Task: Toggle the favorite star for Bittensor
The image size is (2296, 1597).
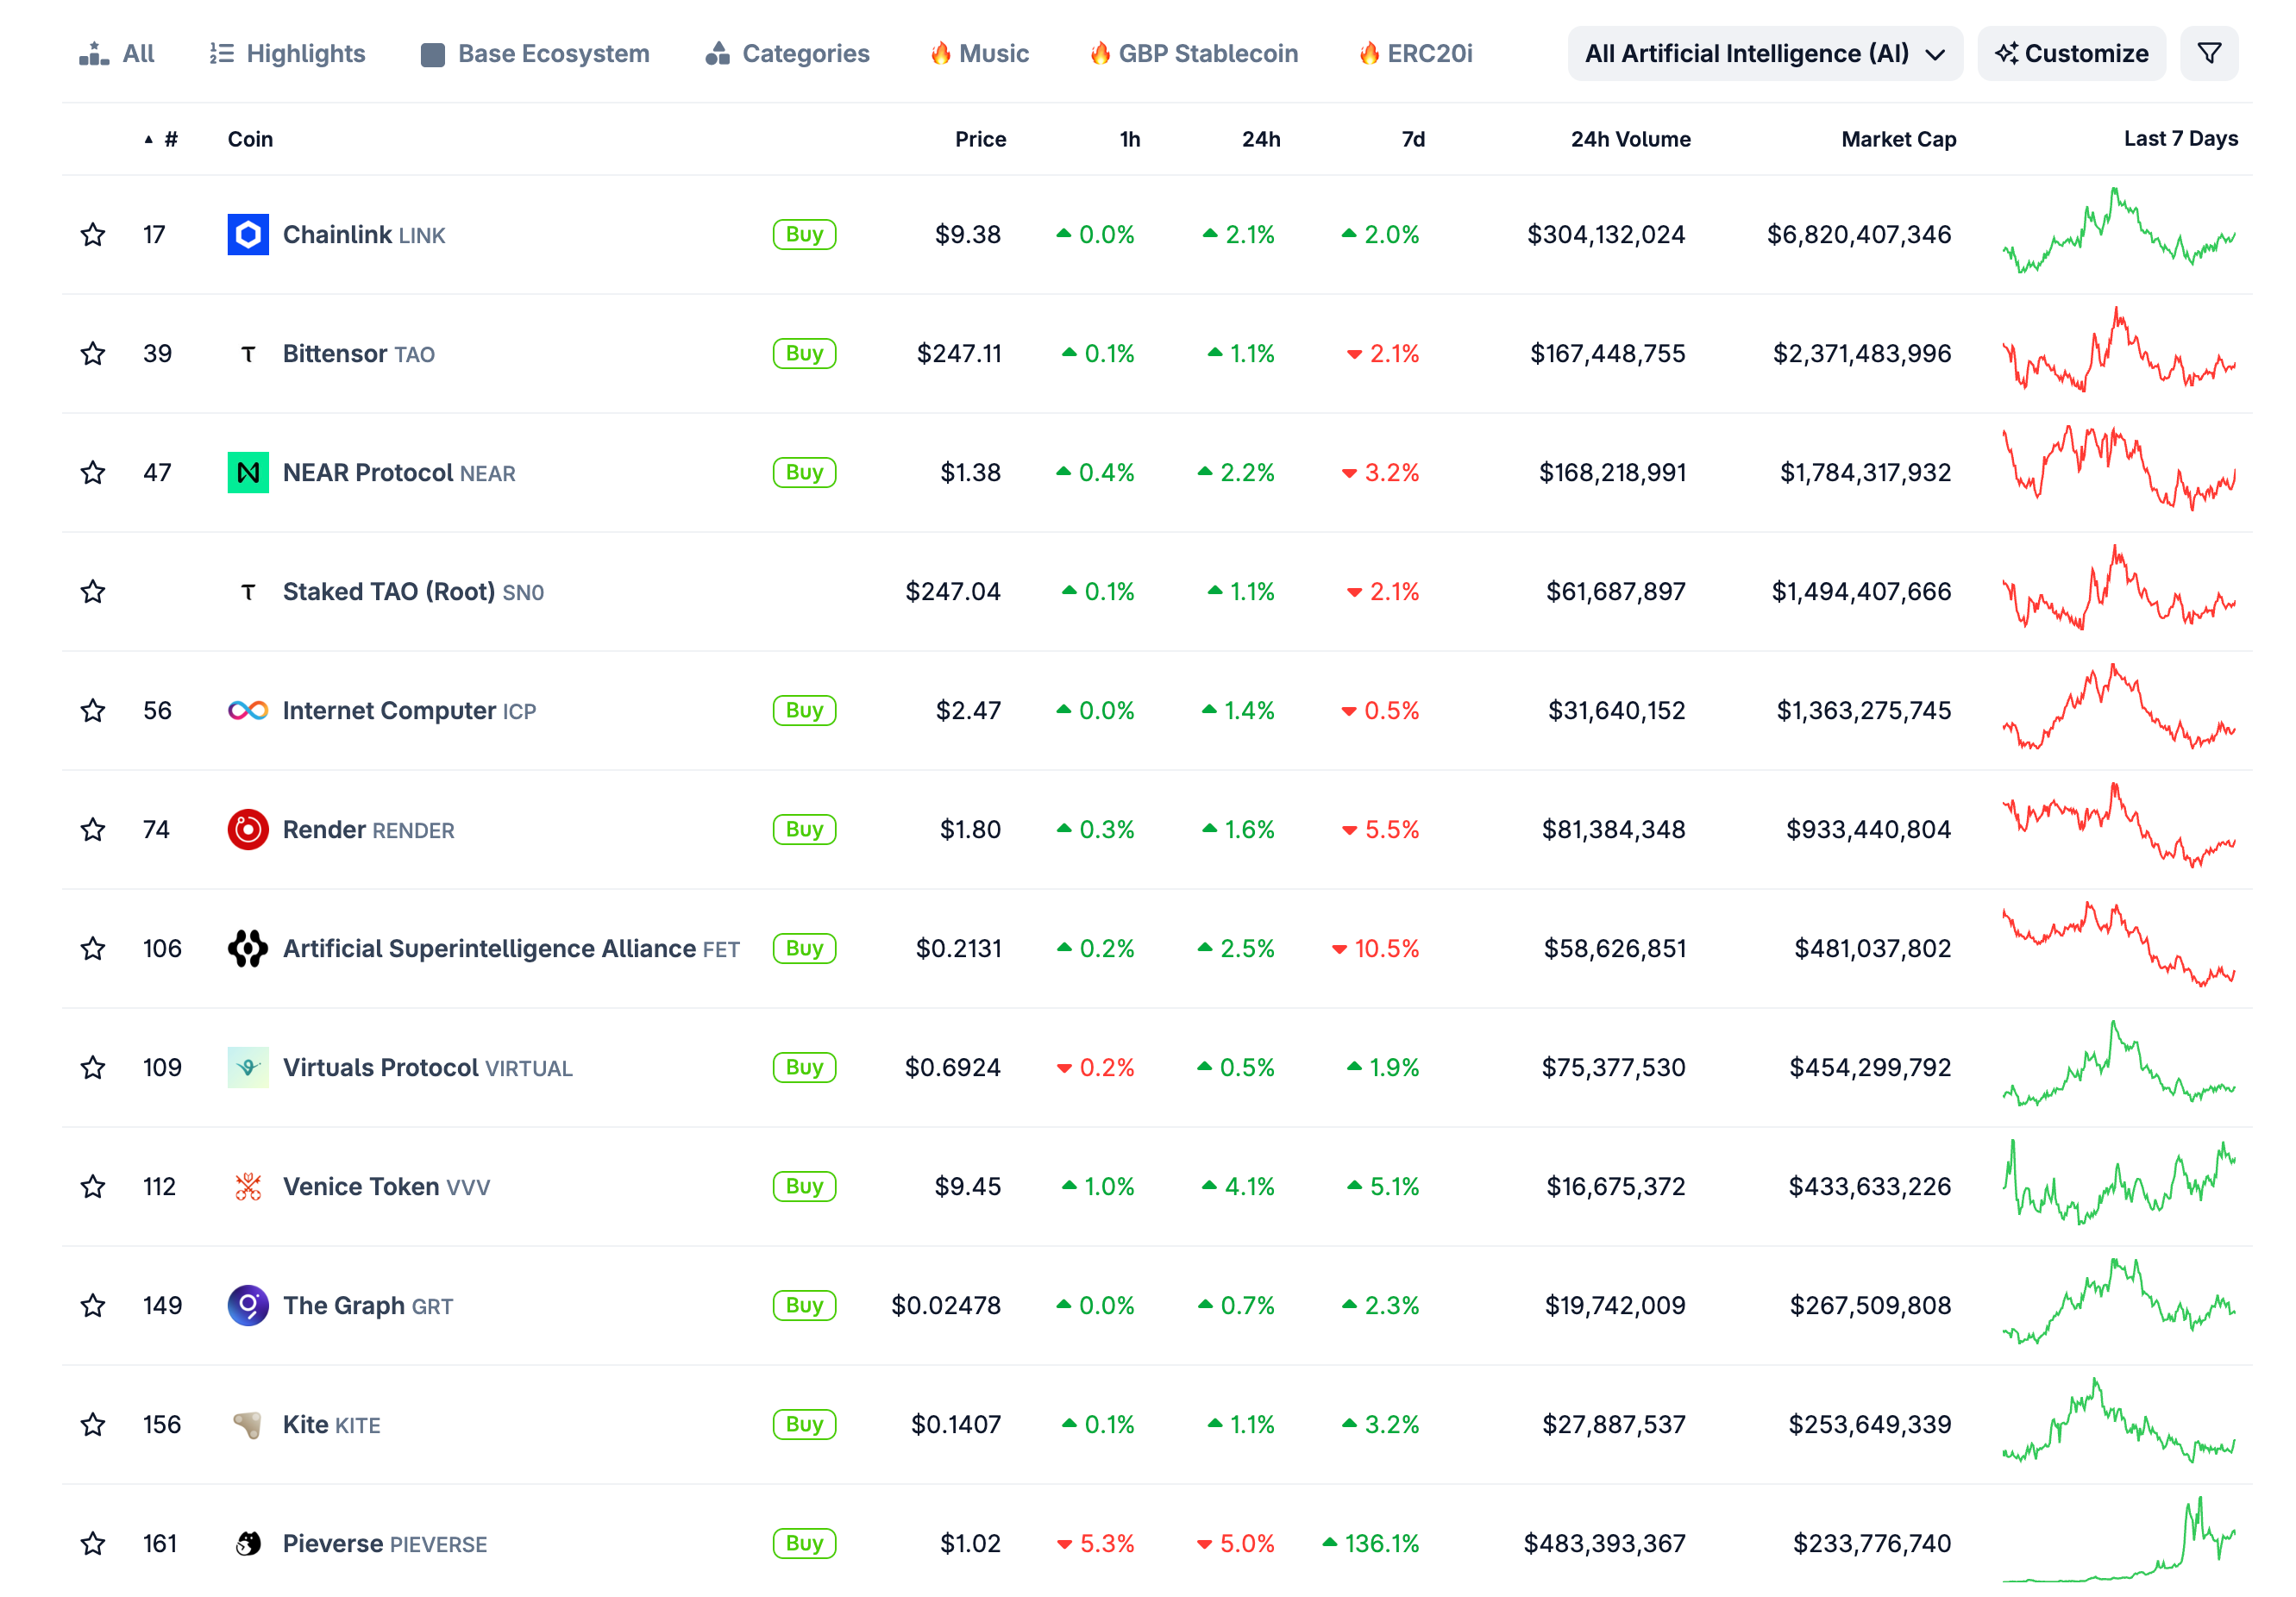Action: click(93, 354)
